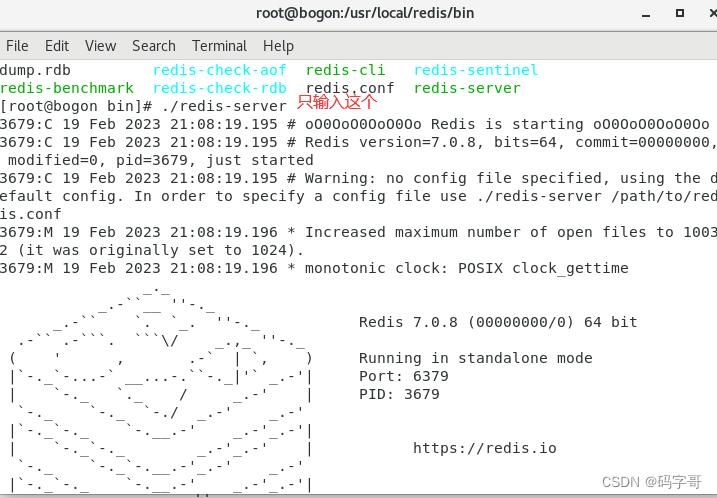717x498 pixels.
Task: Click the 'Port: 6379' text
Action: coord(404,376)
